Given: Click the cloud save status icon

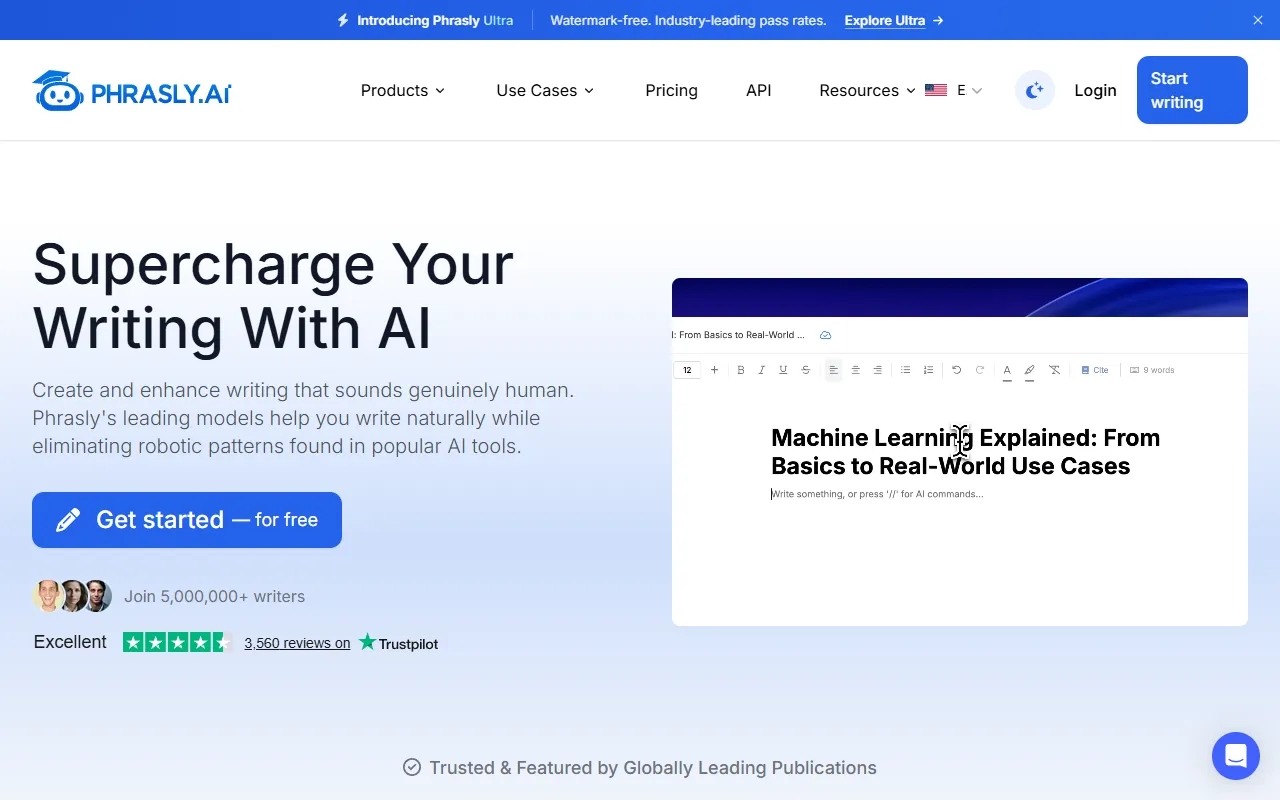Looking at the screenshot, I should click(826, 335).
